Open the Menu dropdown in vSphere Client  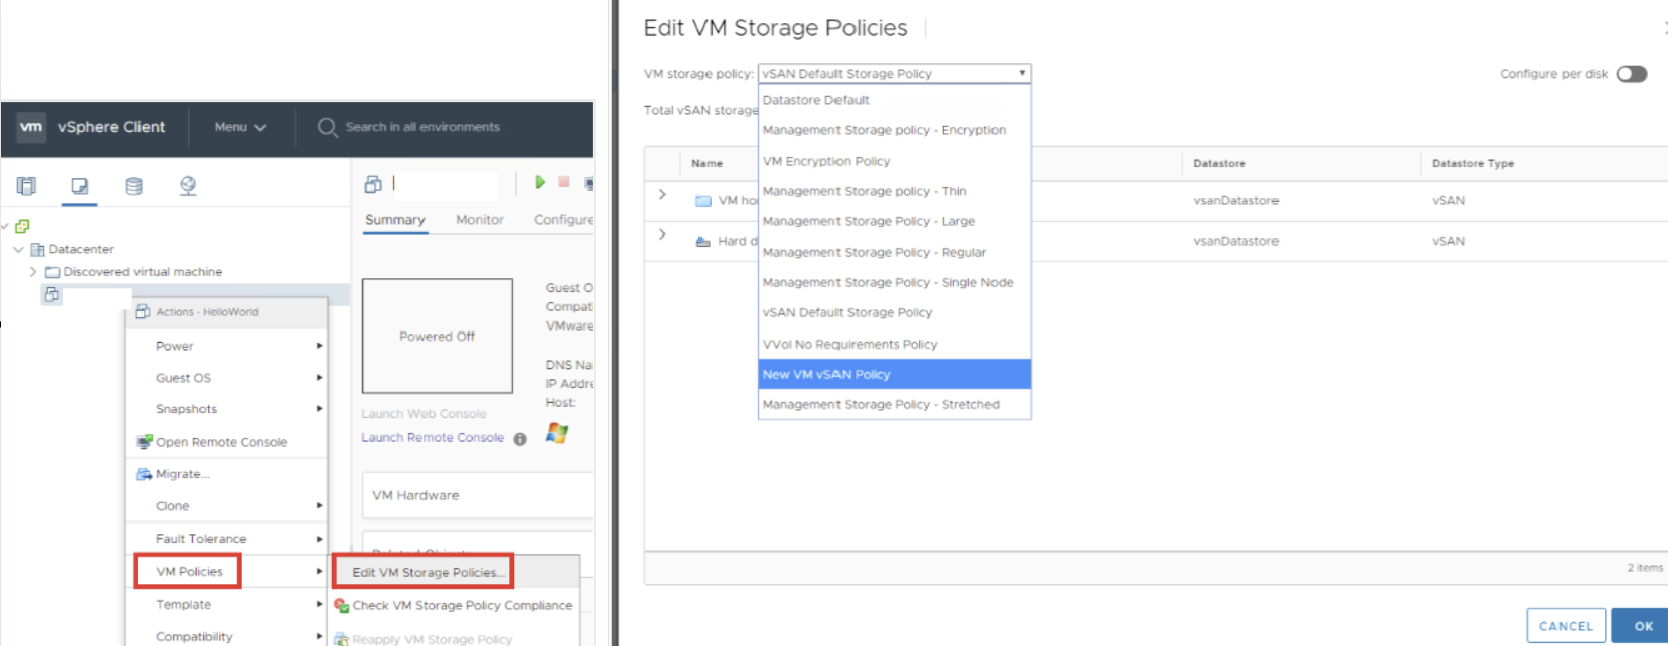[x=240, y=127]
